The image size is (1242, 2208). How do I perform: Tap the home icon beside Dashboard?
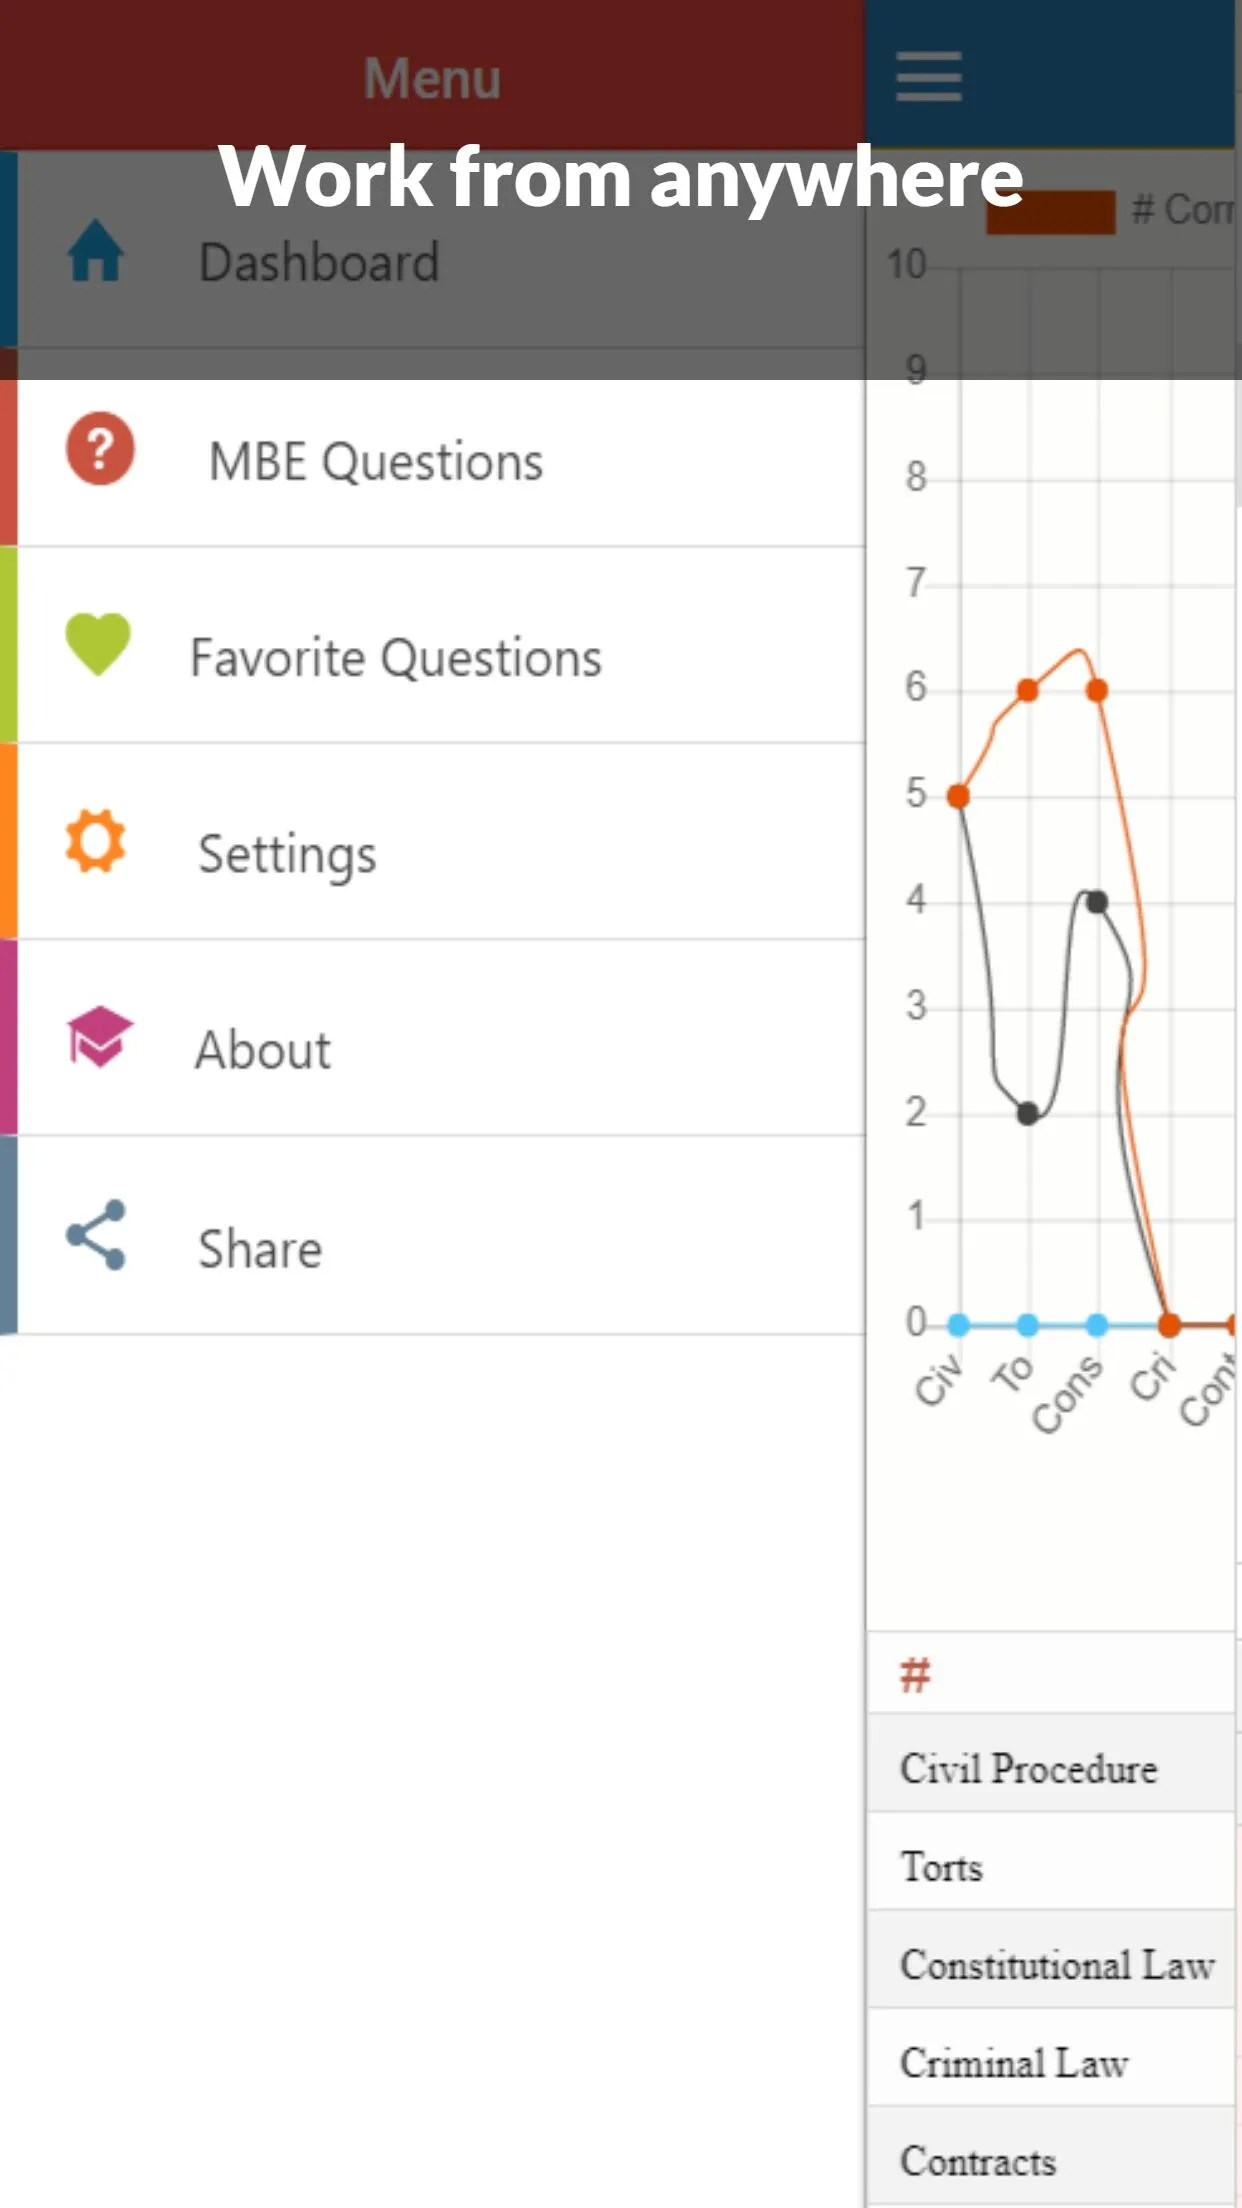96,250
